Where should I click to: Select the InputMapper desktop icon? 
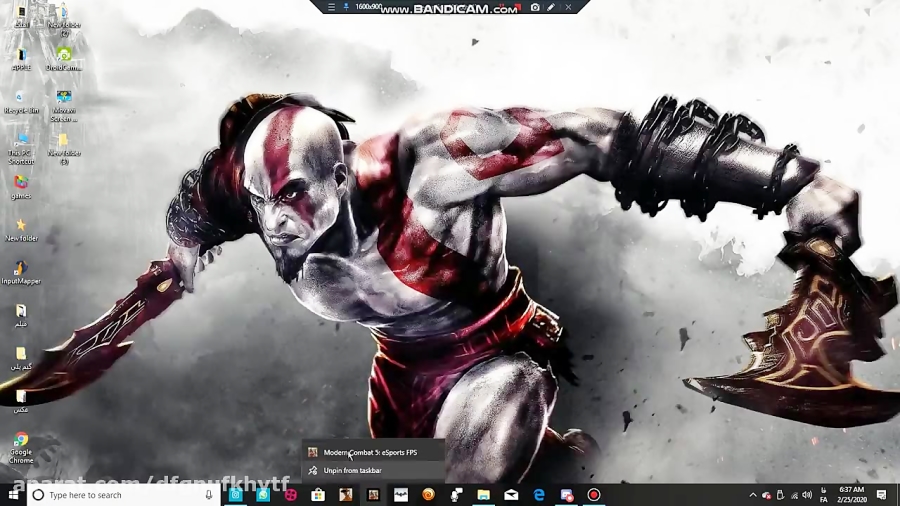tap(21, 273)
